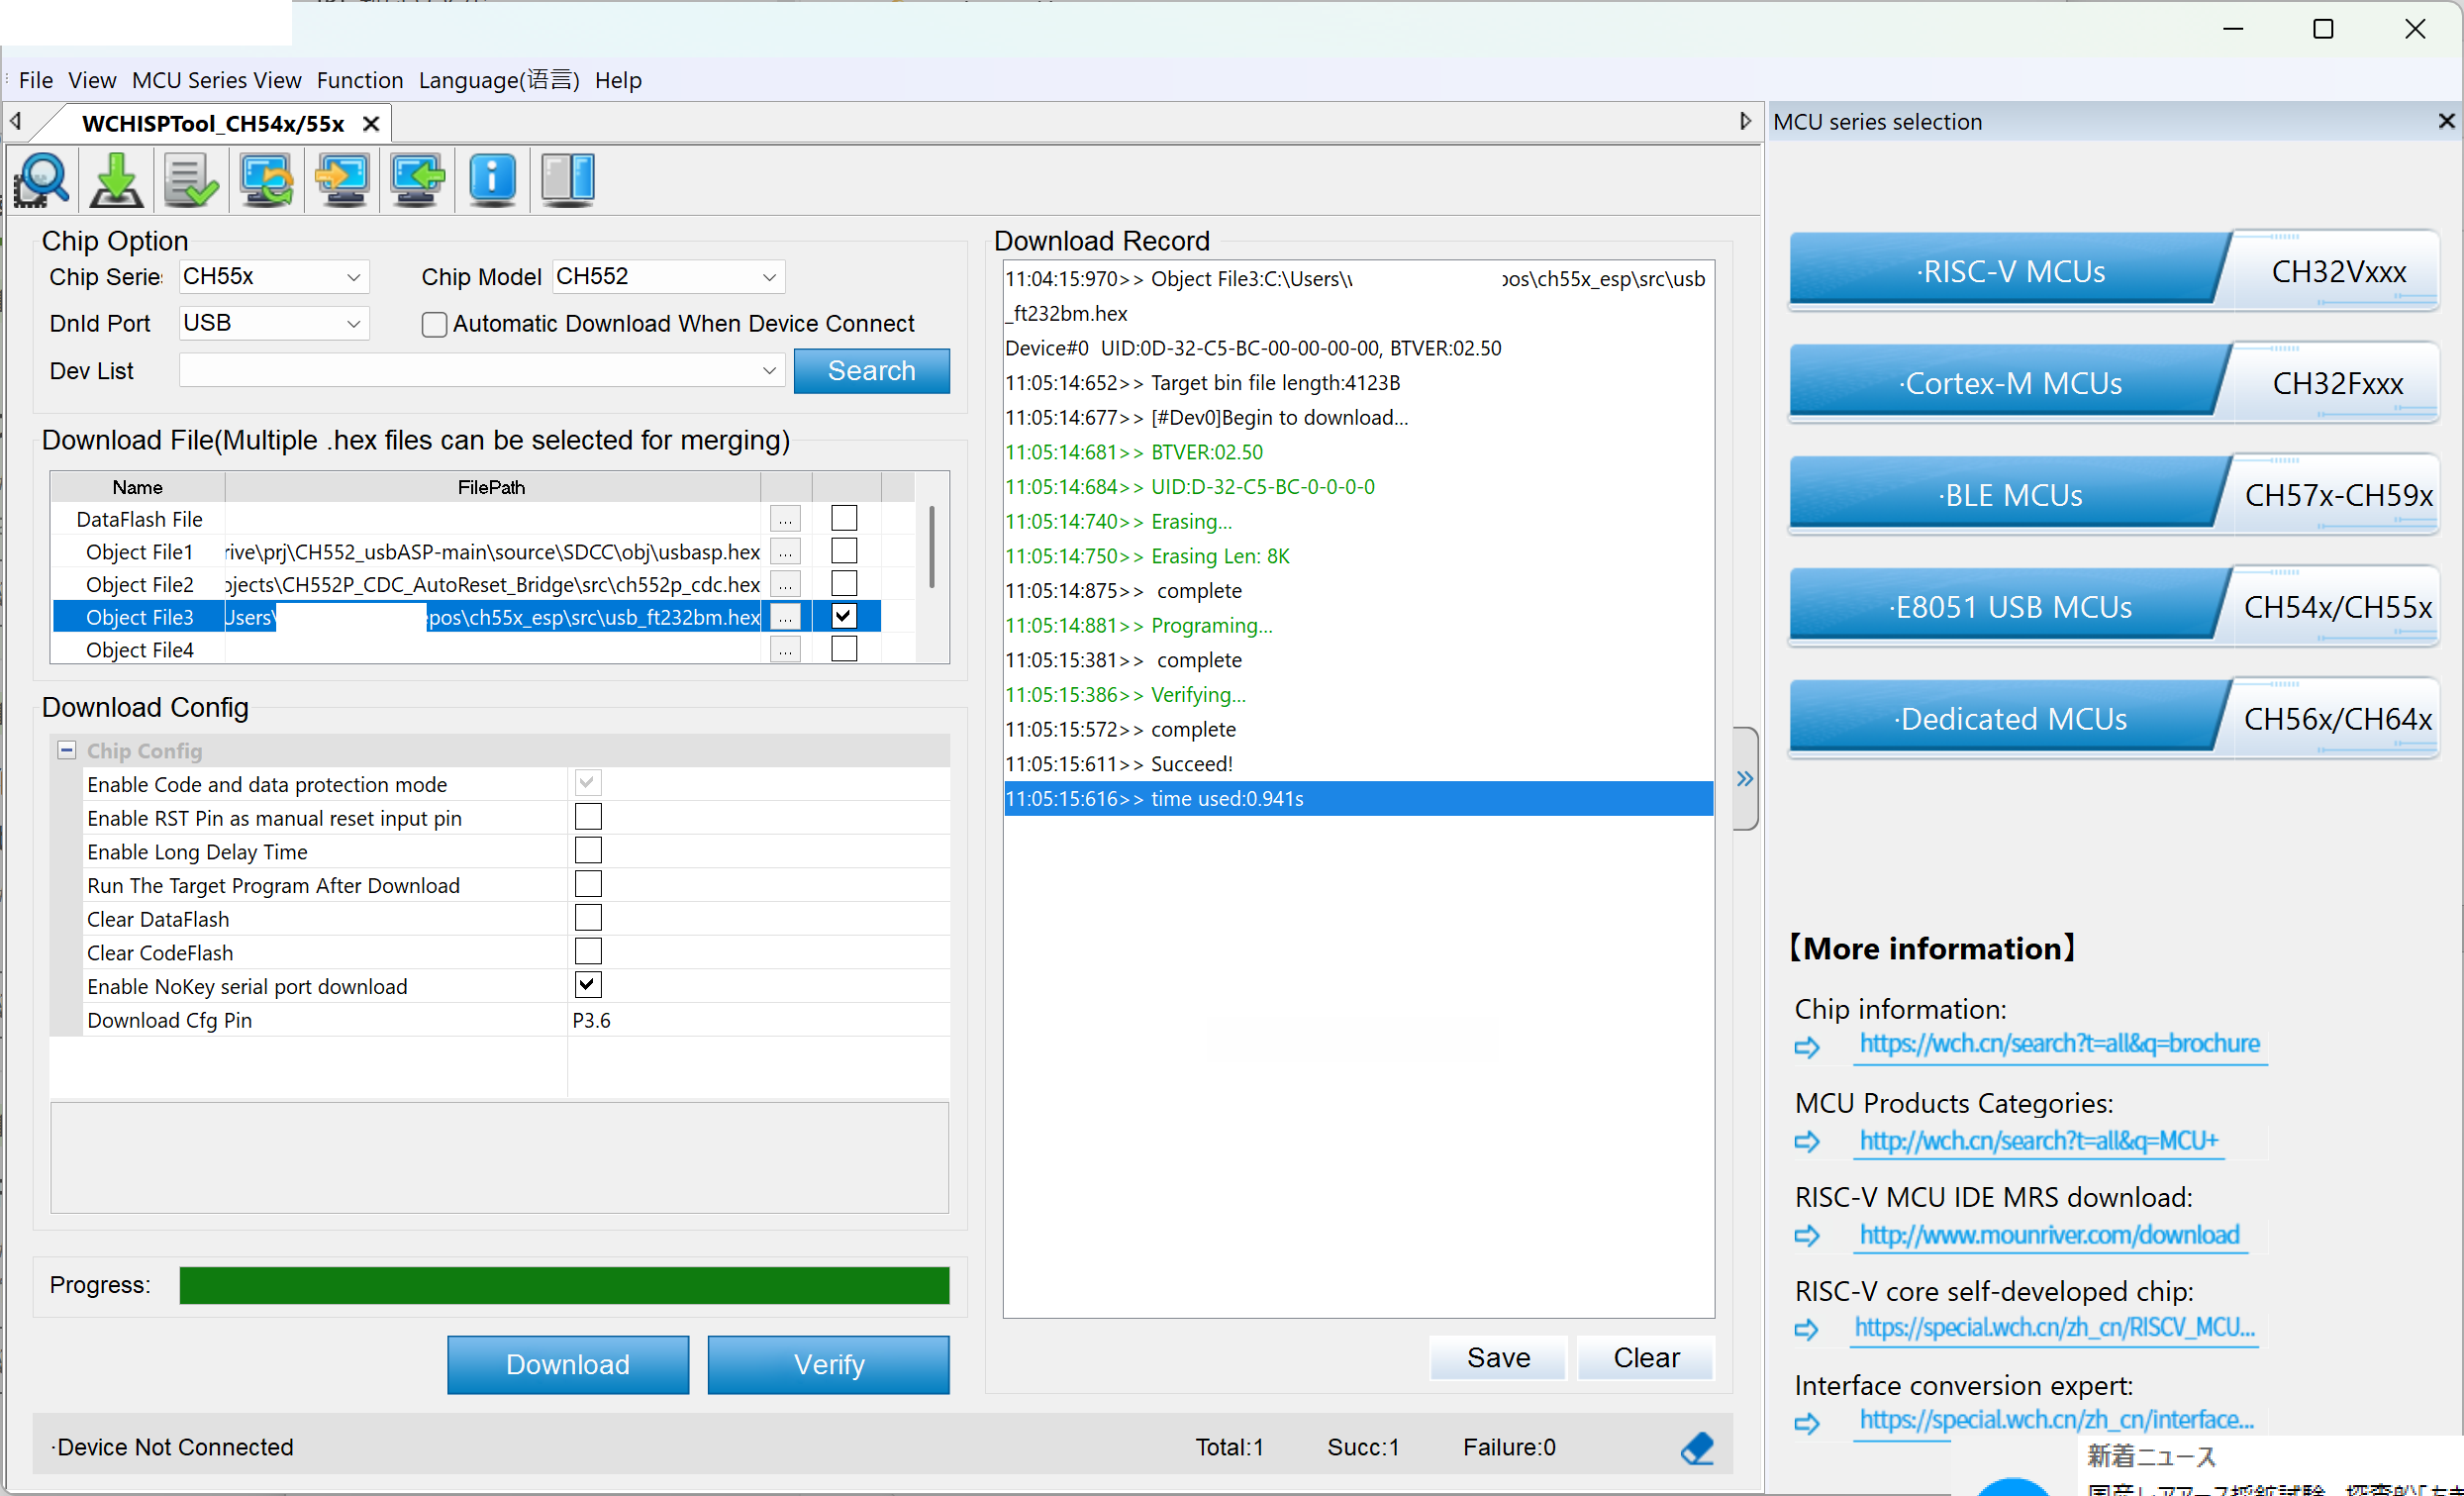This screenshot has width=2464, height=1496.
Task: Click the chip search magnifier toolbar icon
Action: (x=41, y=180)
